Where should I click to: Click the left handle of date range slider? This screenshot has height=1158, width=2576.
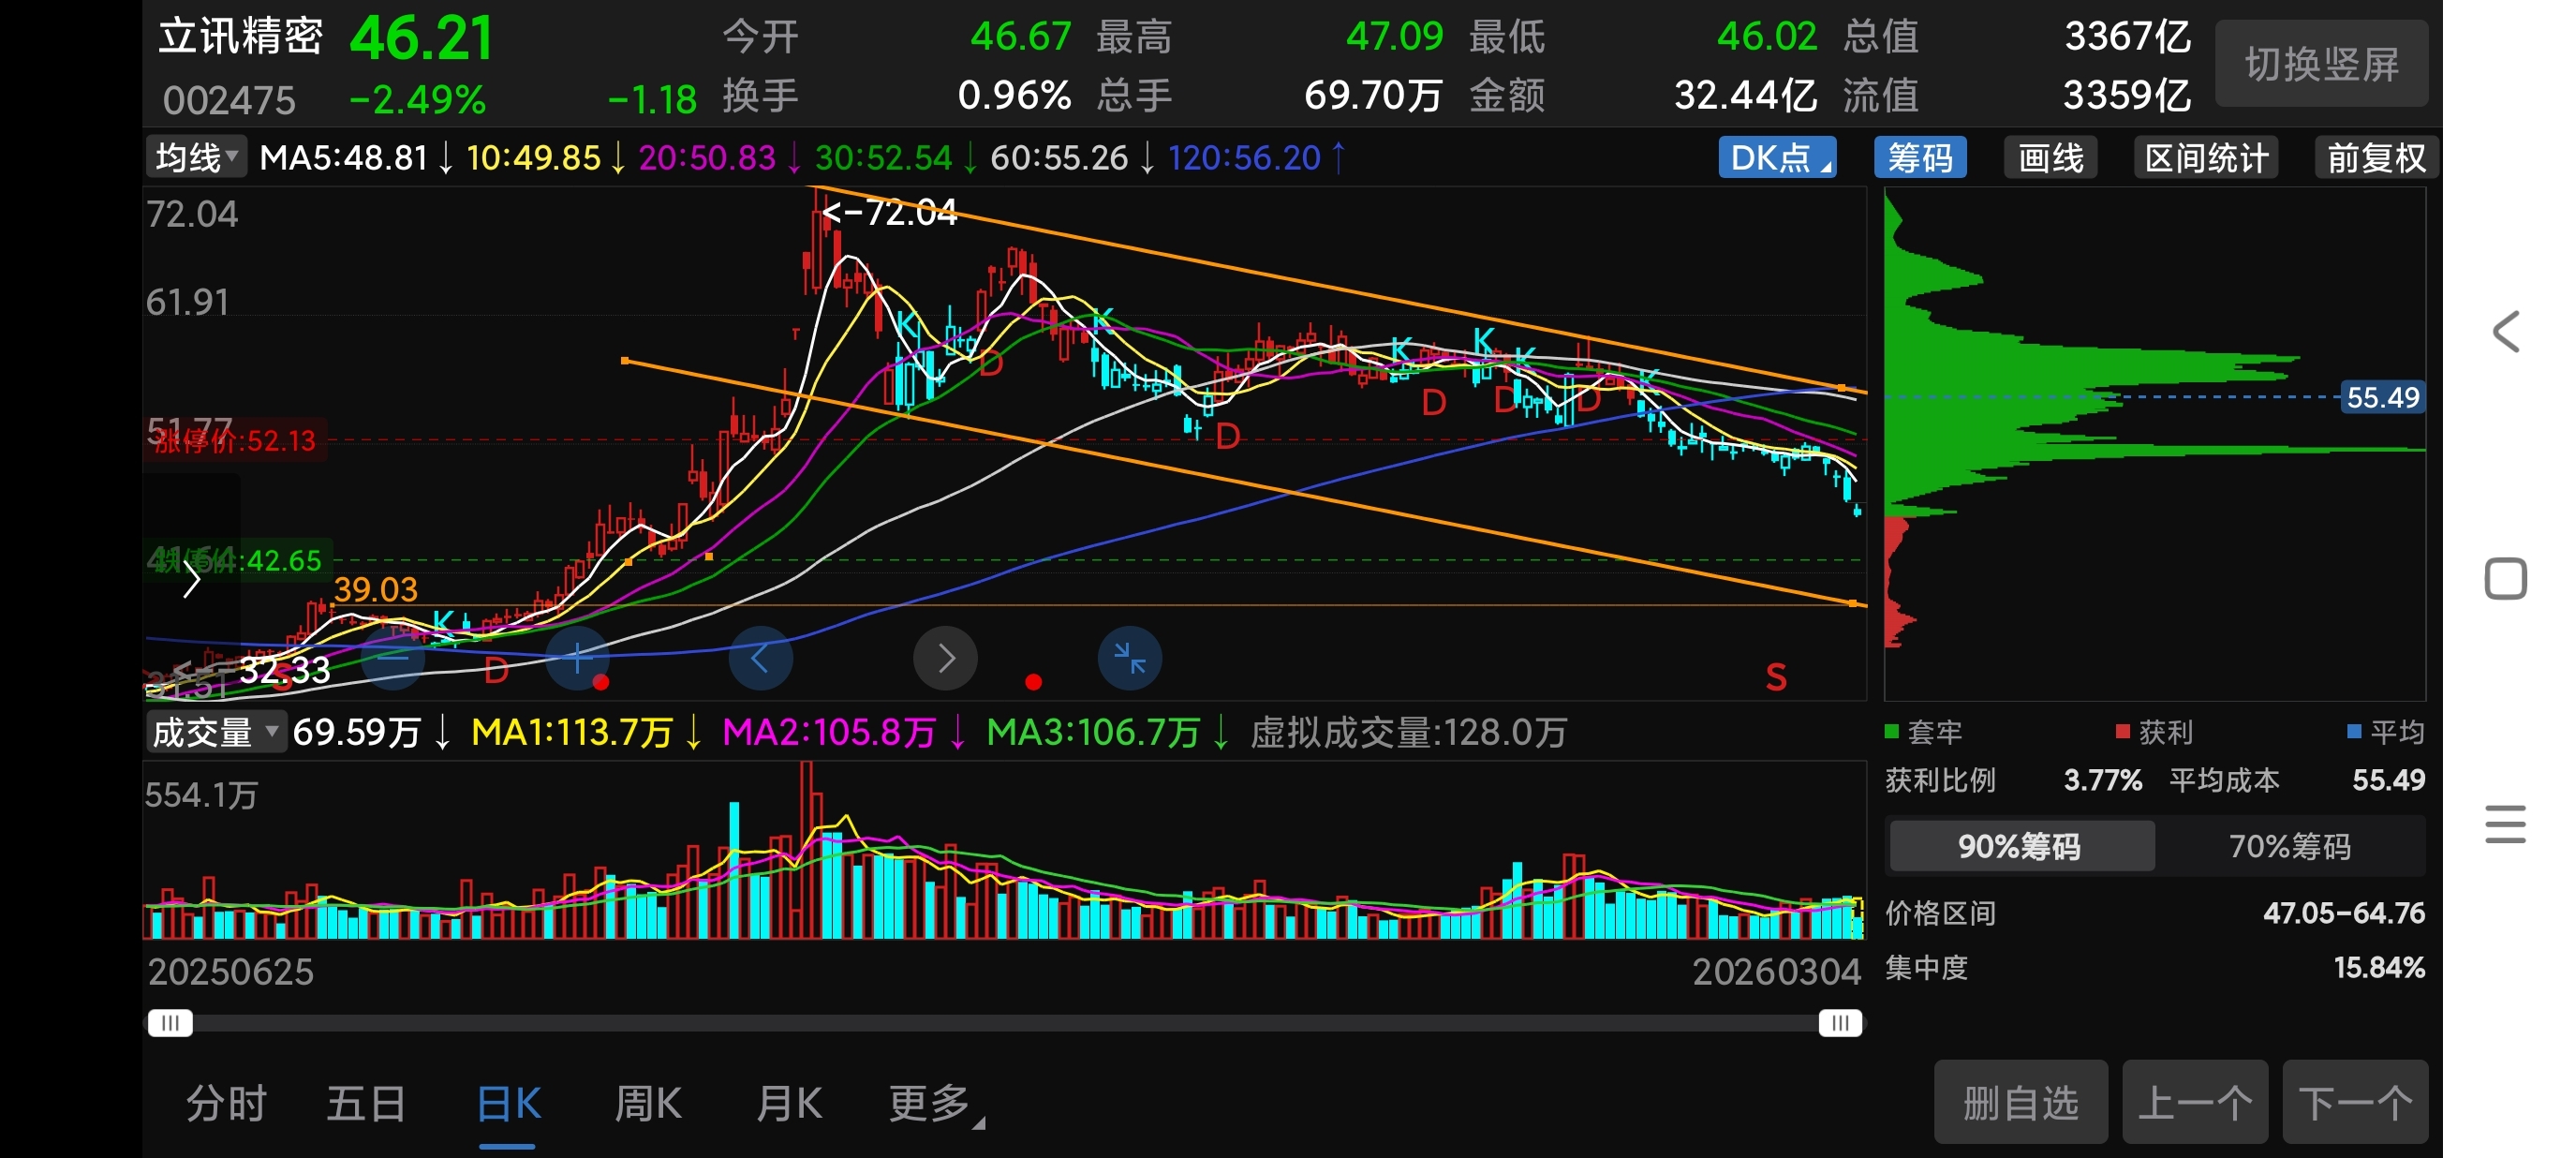[170, 1022]
